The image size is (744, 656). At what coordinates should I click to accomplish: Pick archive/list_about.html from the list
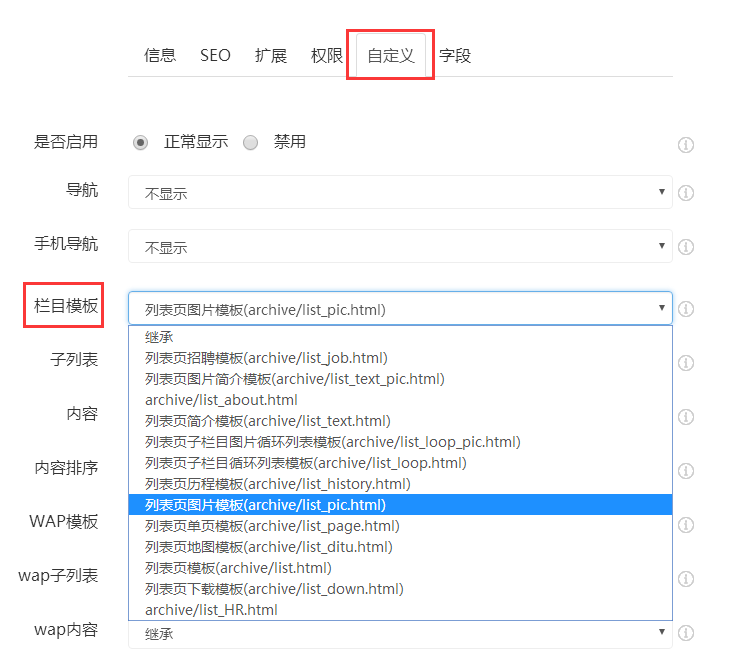(x=221, y=400)
